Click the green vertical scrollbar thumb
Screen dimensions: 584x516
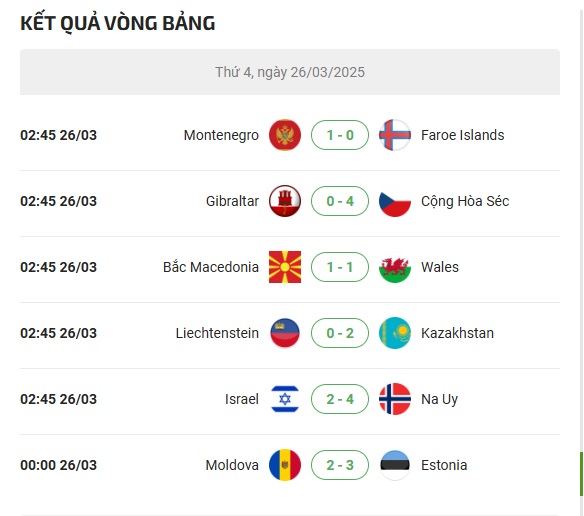(x=581, y=474)
